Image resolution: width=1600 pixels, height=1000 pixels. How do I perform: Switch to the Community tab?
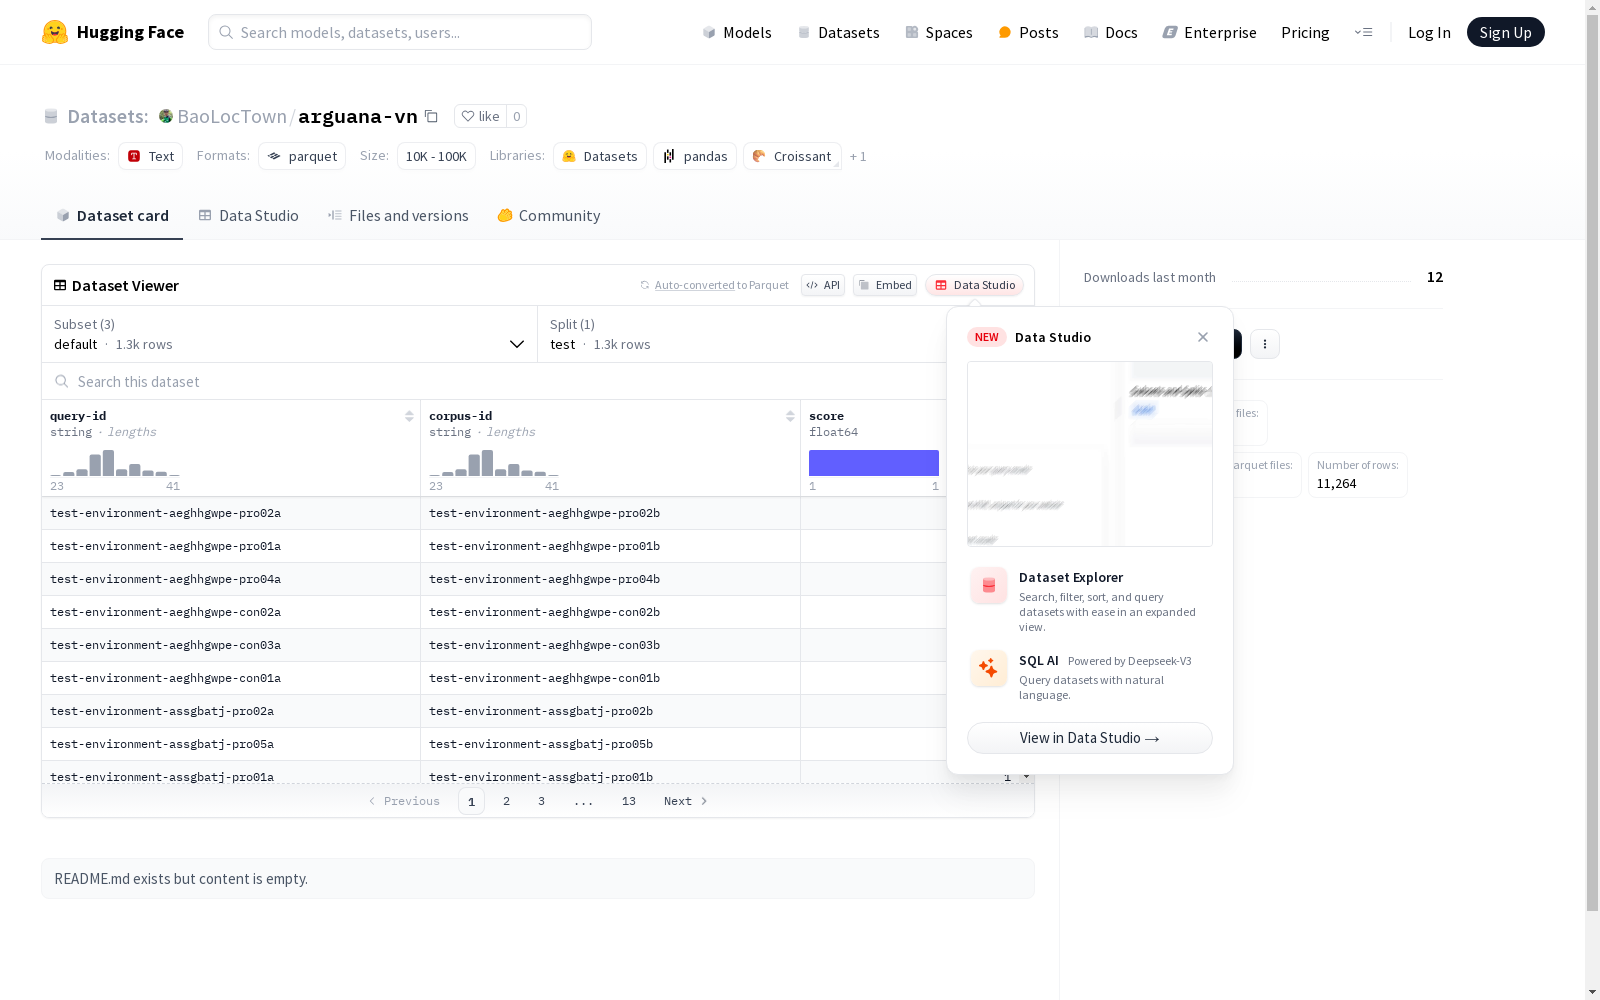point(549,216)
